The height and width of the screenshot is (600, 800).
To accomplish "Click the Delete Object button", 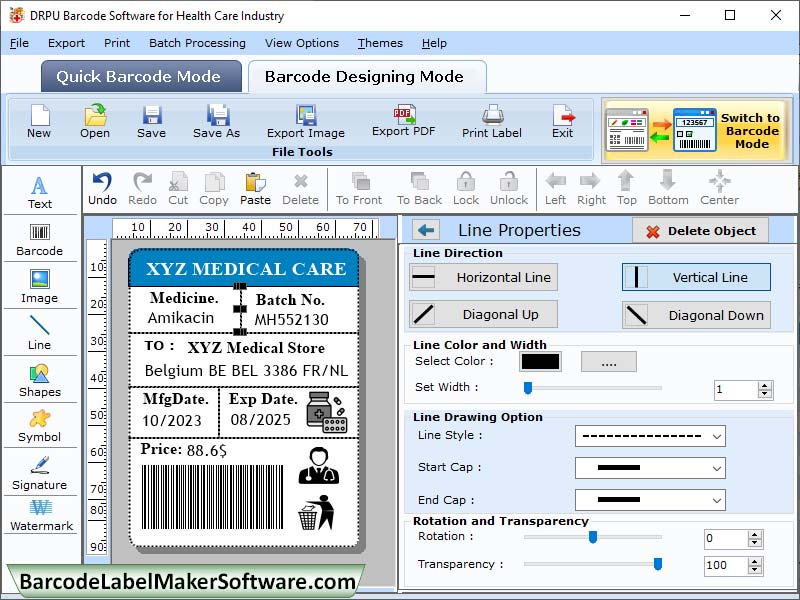I will point(701,231).
